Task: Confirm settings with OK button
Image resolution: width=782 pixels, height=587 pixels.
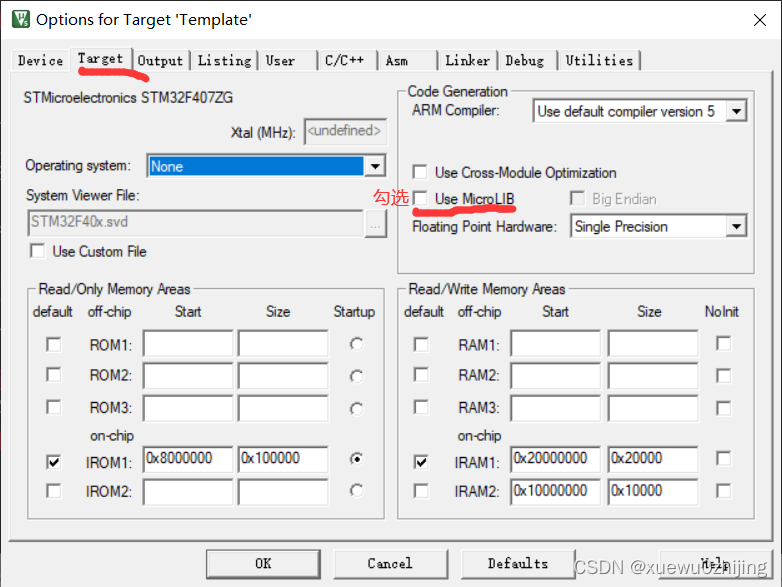Action: click(x=263, y=564)
